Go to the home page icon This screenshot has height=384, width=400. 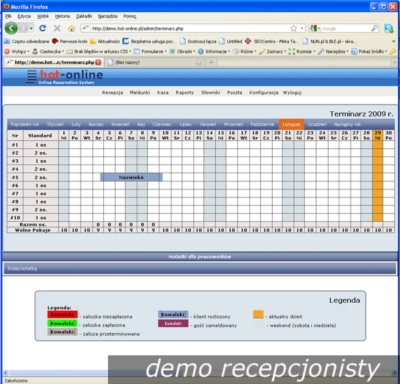[x=71, y=28]
